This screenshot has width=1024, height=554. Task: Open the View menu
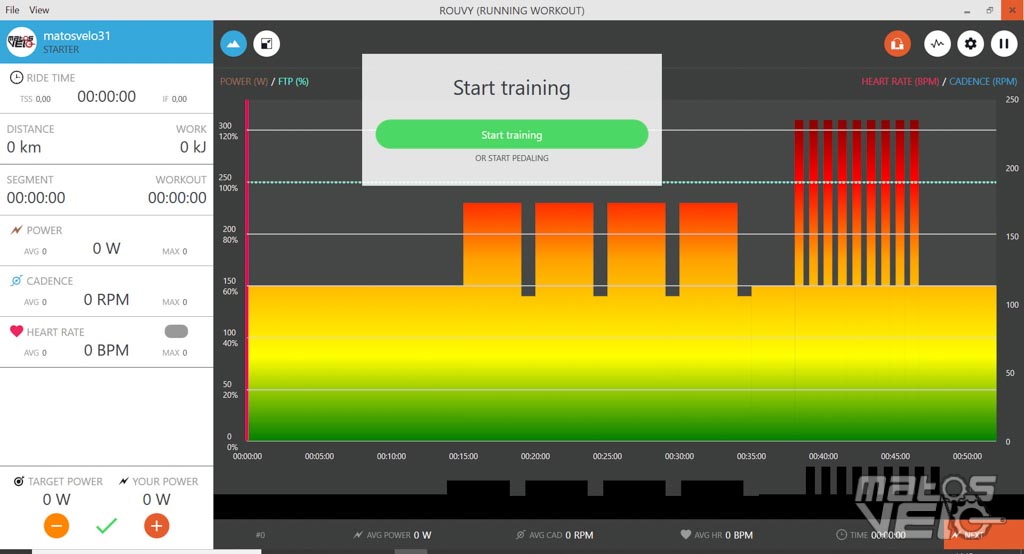(x=39, y=10)
